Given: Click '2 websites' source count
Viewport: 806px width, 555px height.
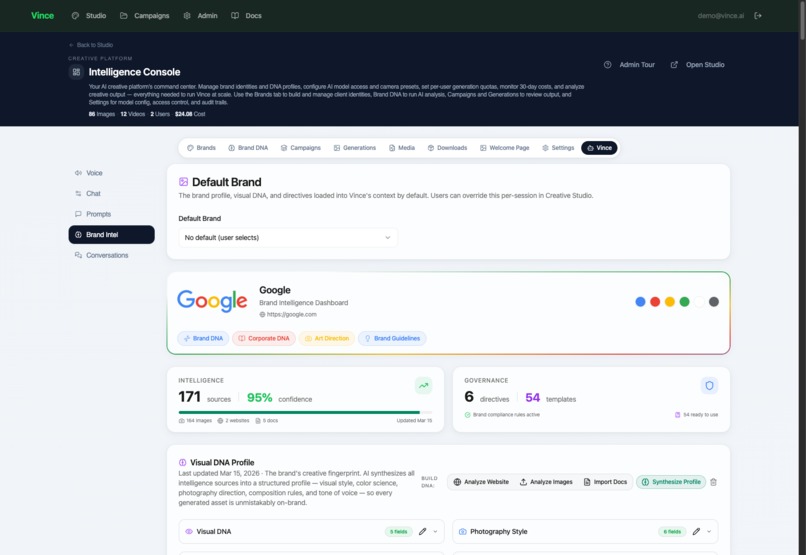Looking at the screenshot, I should (x=233, y=420).
